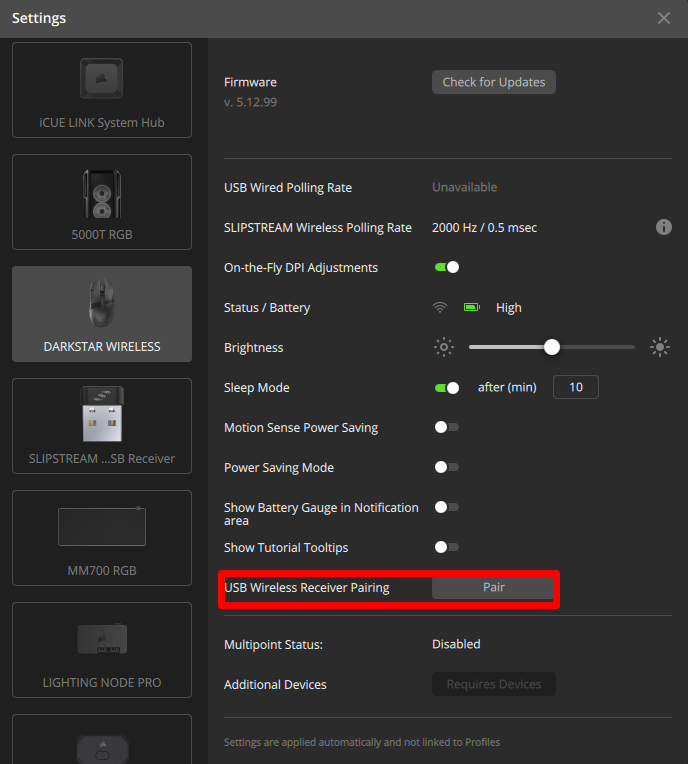Enable Show Tutorial Tooltips switch
This screenshot has width=688, height=764.
click(x=447, y=547)
